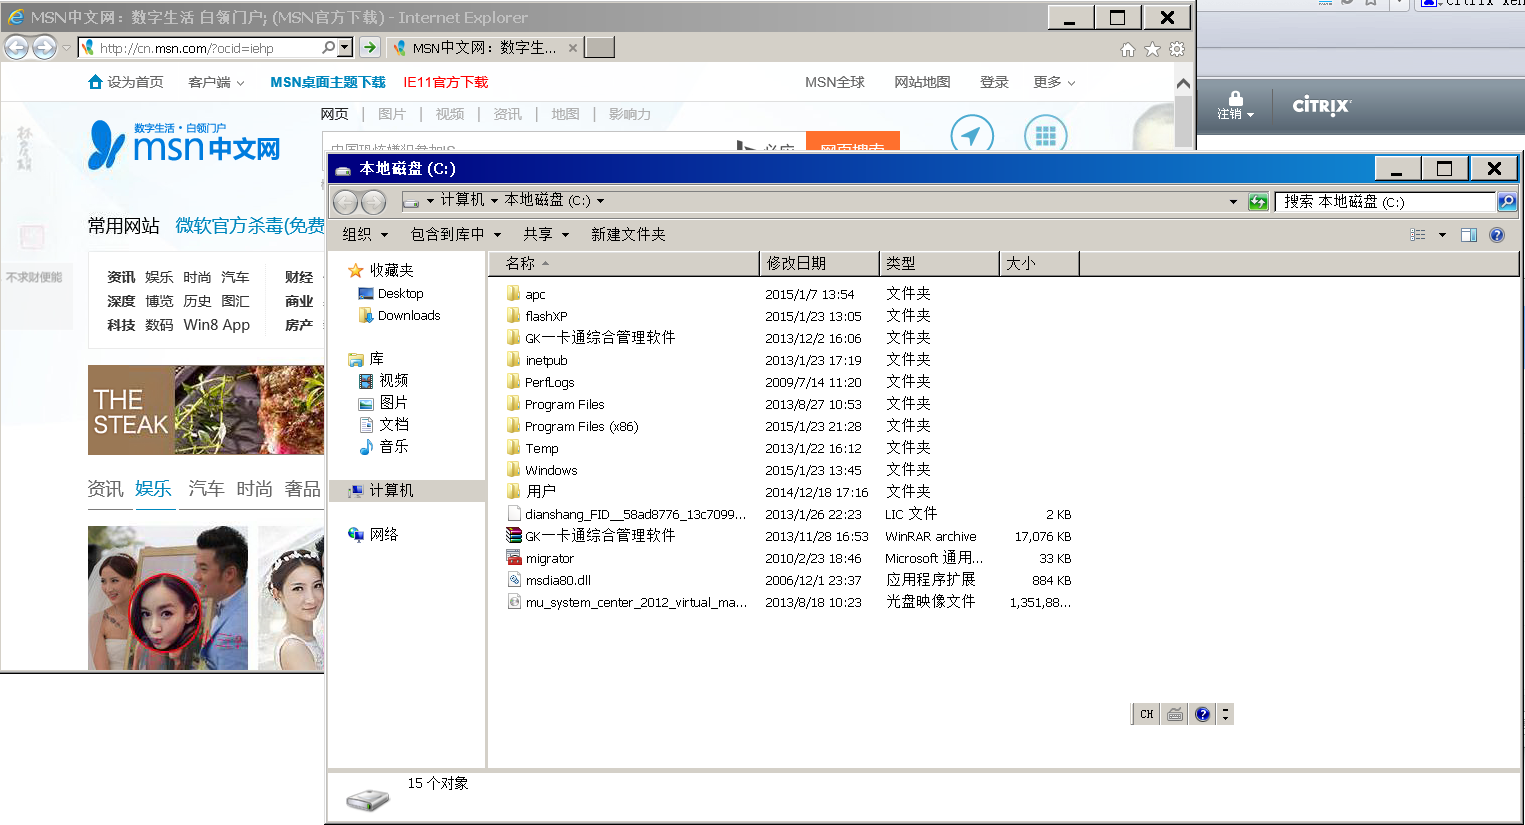Viewport: 1525px width, 825px height.
Task: Click the search magnifier in Explorer search box
Action: (x=1506, y=202)
